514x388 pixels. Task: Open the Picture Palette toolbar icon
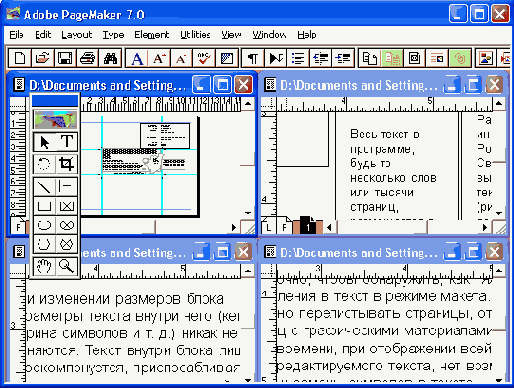tap(486, 58)
